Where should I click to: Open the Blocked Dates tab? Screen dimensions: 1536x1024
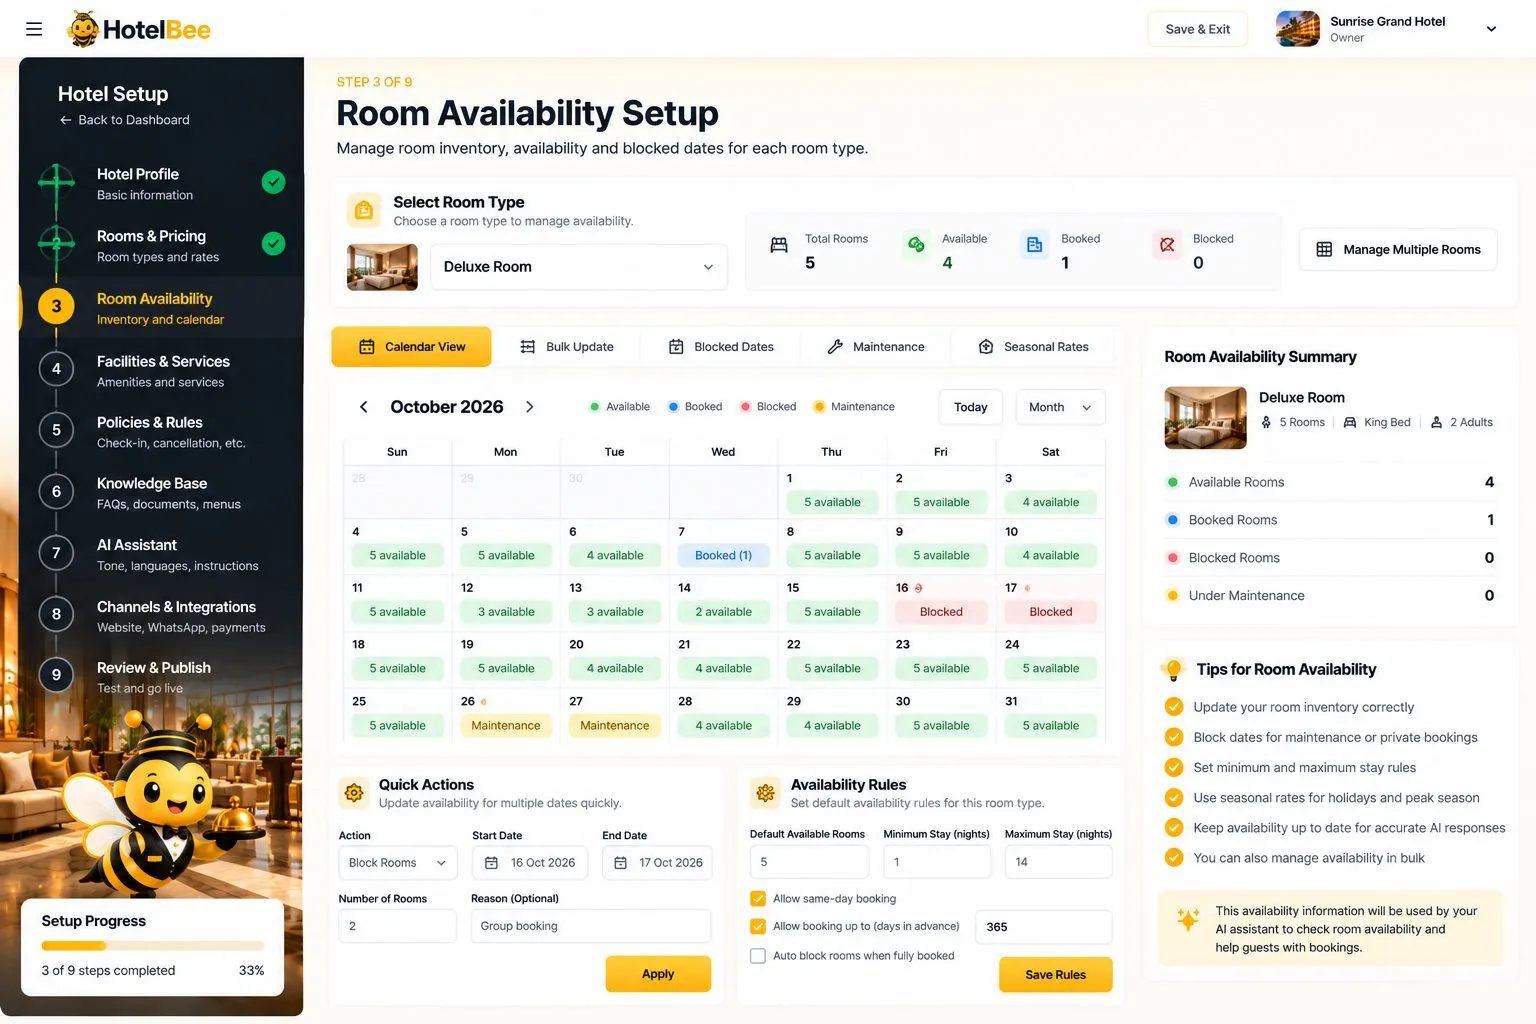click(721, 347)
